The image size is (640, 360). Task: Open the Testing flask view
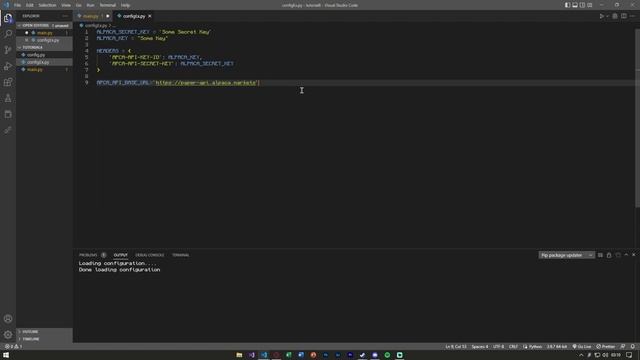pyautogui.click(x=8, y=98)
